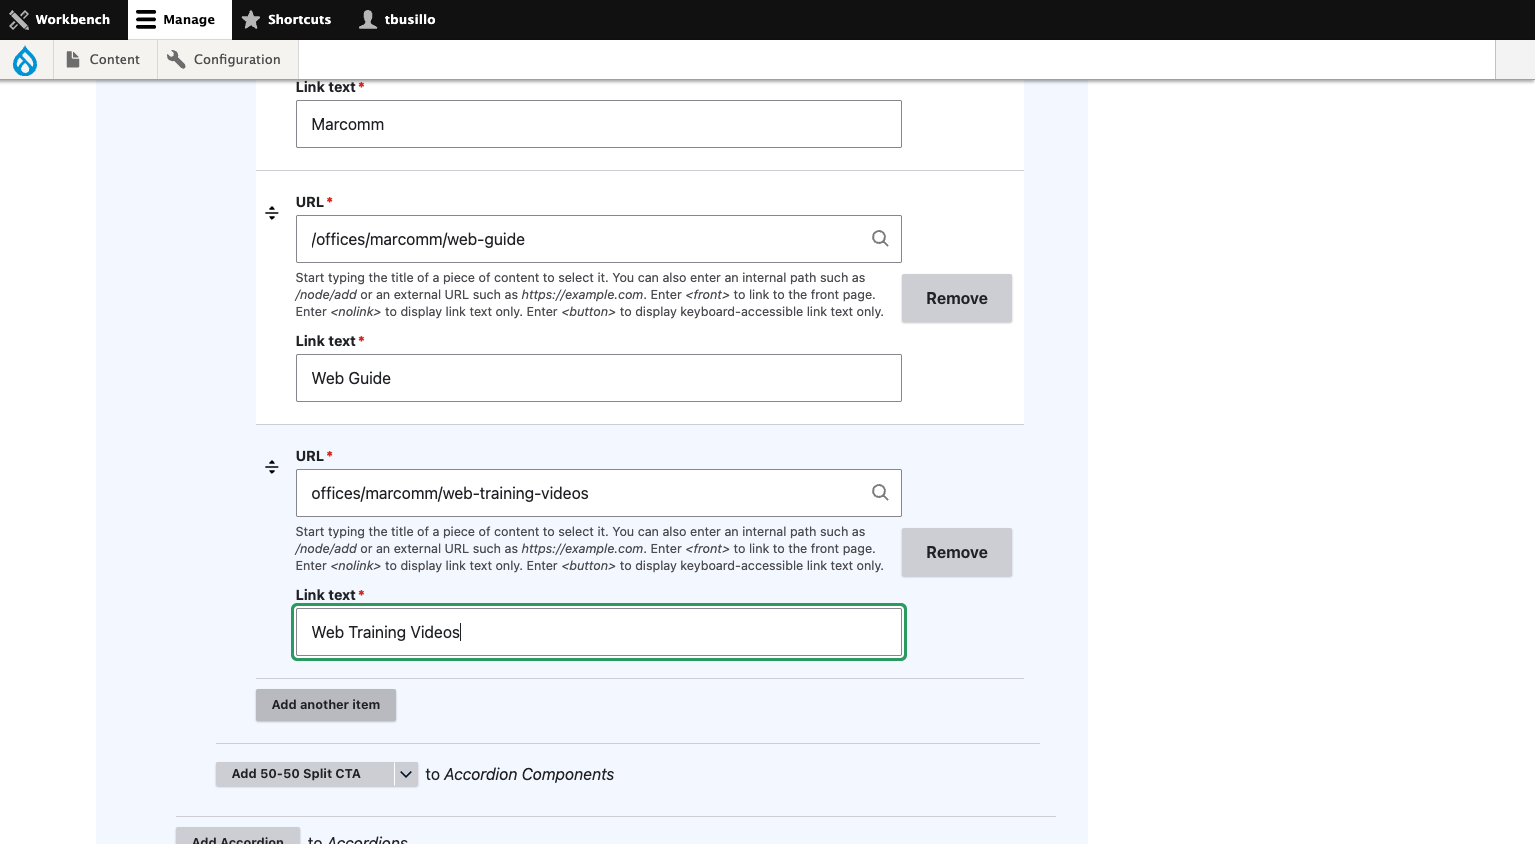Image resolution: width=1535 pixels, height=844 pixels.
Task: Click the Add another item button
Action: tap(326, 705)
